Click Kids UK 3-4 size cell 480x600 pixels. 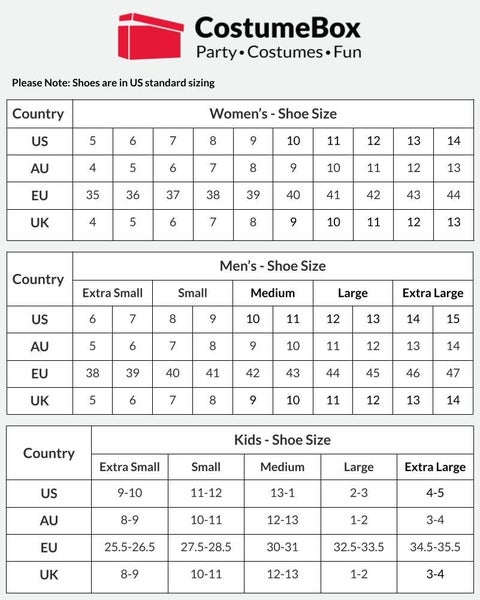435,574
